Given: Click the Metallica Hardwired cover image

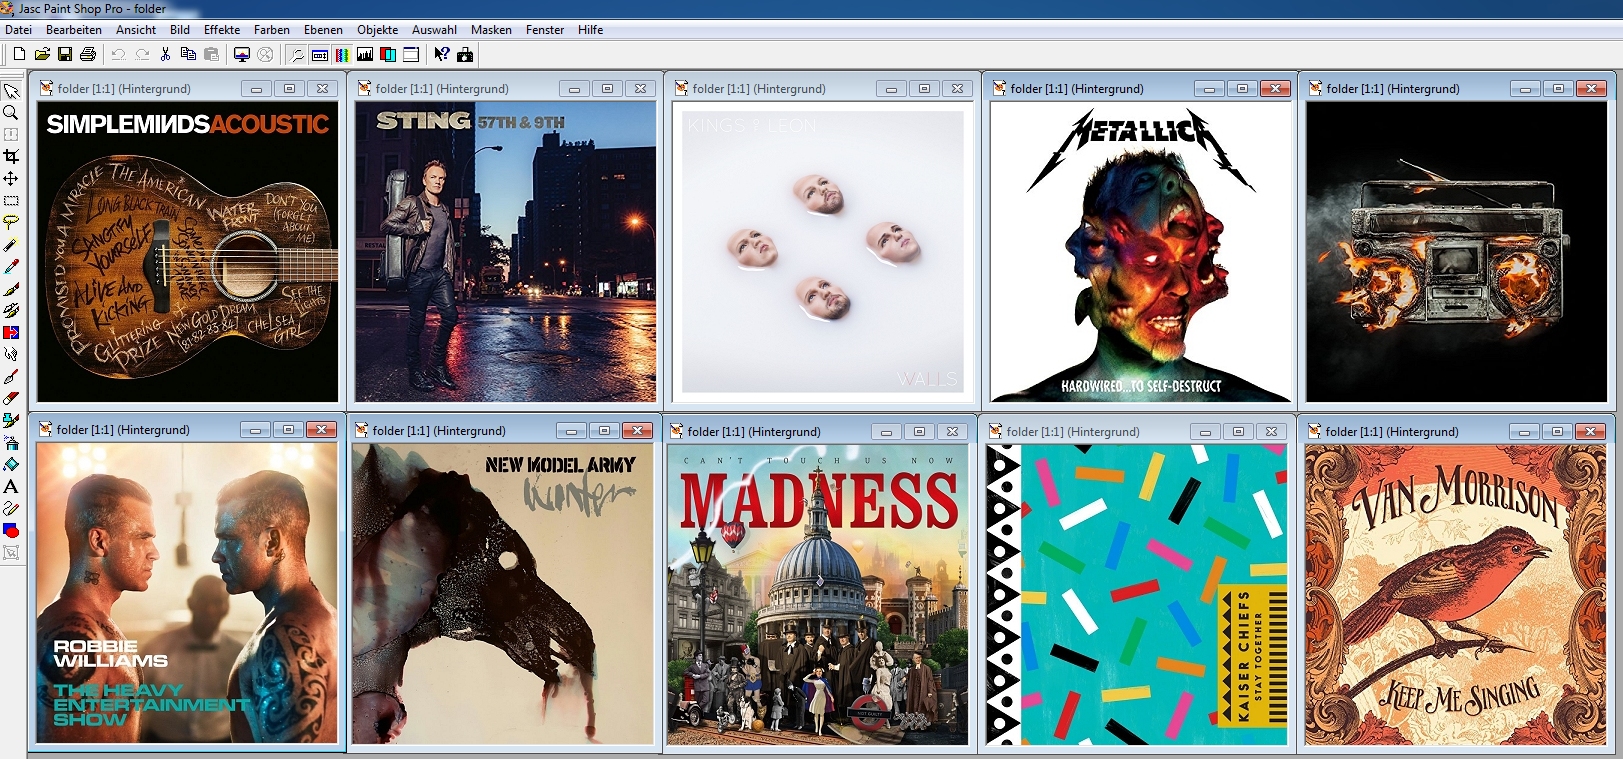Looking at the screenshot, I should tap(1141, 252).
